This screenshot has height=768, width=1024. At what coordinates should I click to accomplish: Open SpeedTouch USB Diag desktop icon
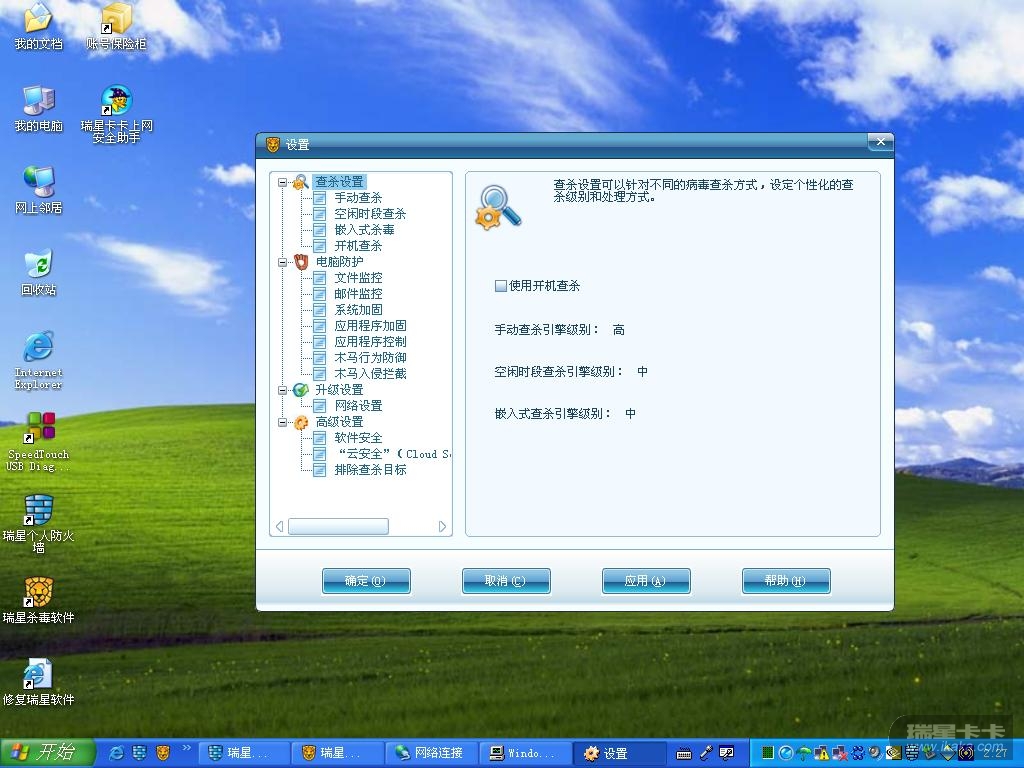pyautogui.click(x=39, y=442)
